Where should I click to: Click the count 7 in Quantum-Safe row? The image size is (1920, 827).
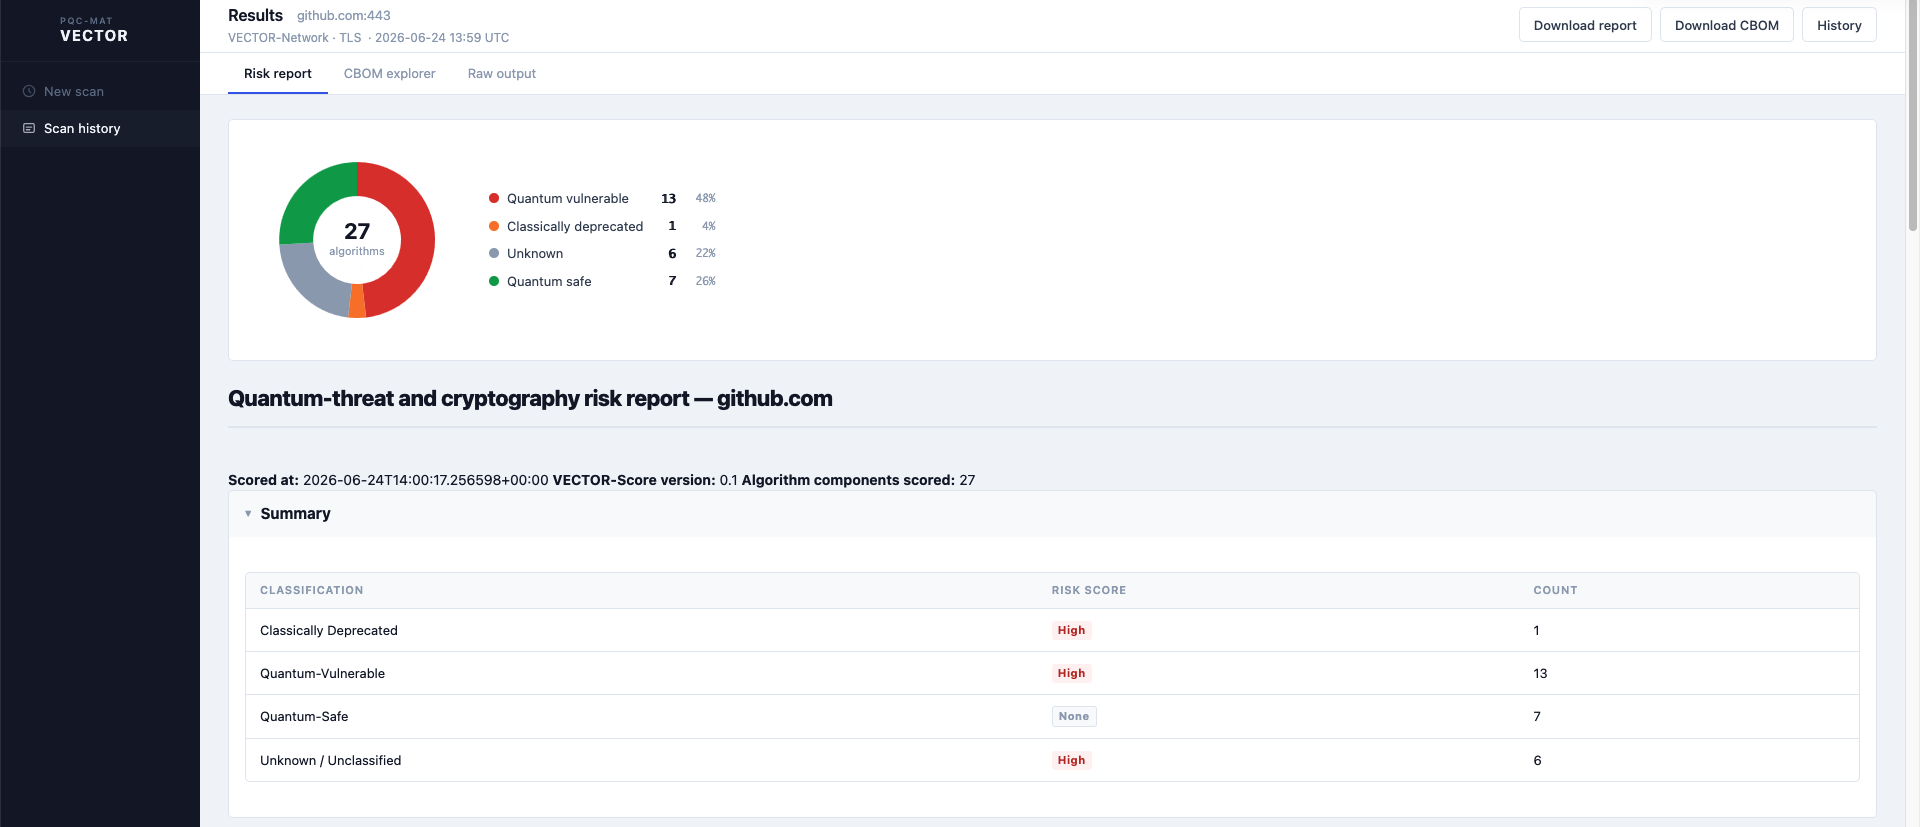pyautogui.click(x=1537, y=716)
